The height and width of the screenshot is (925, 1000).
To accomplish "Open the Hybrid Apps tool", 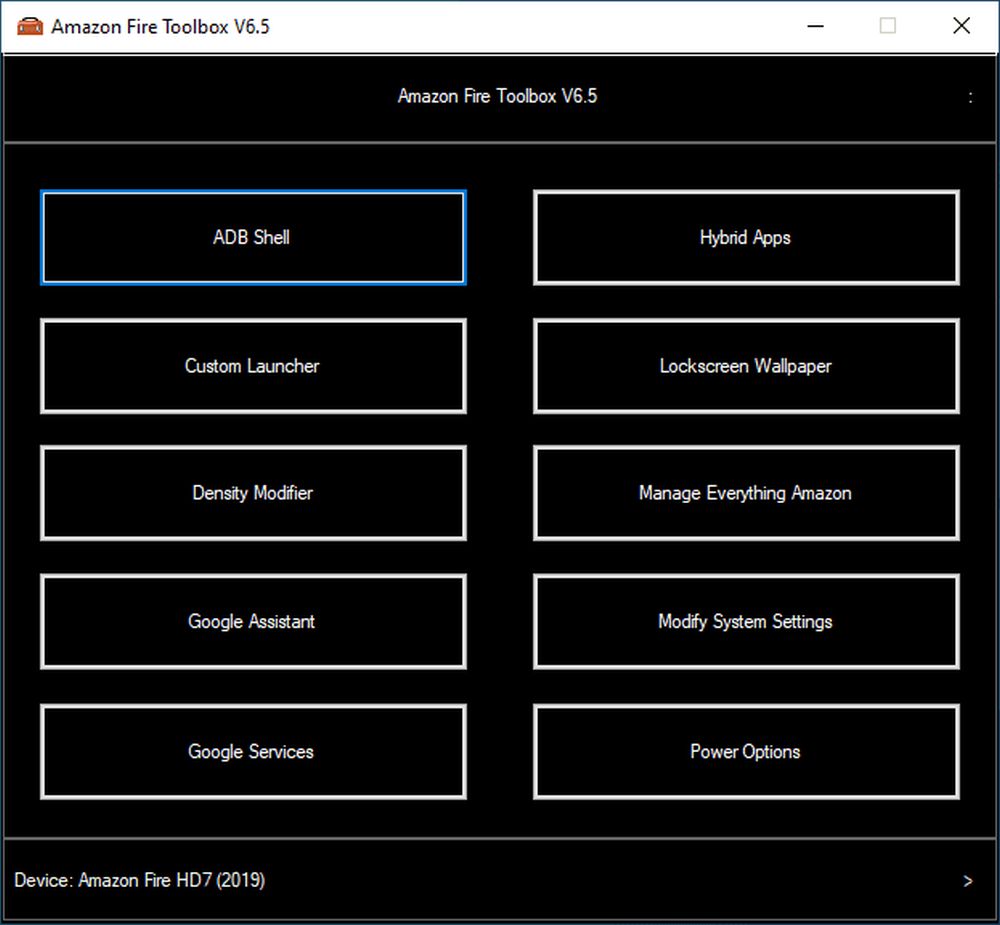I will pyautogui.click(x=746, y=238).
